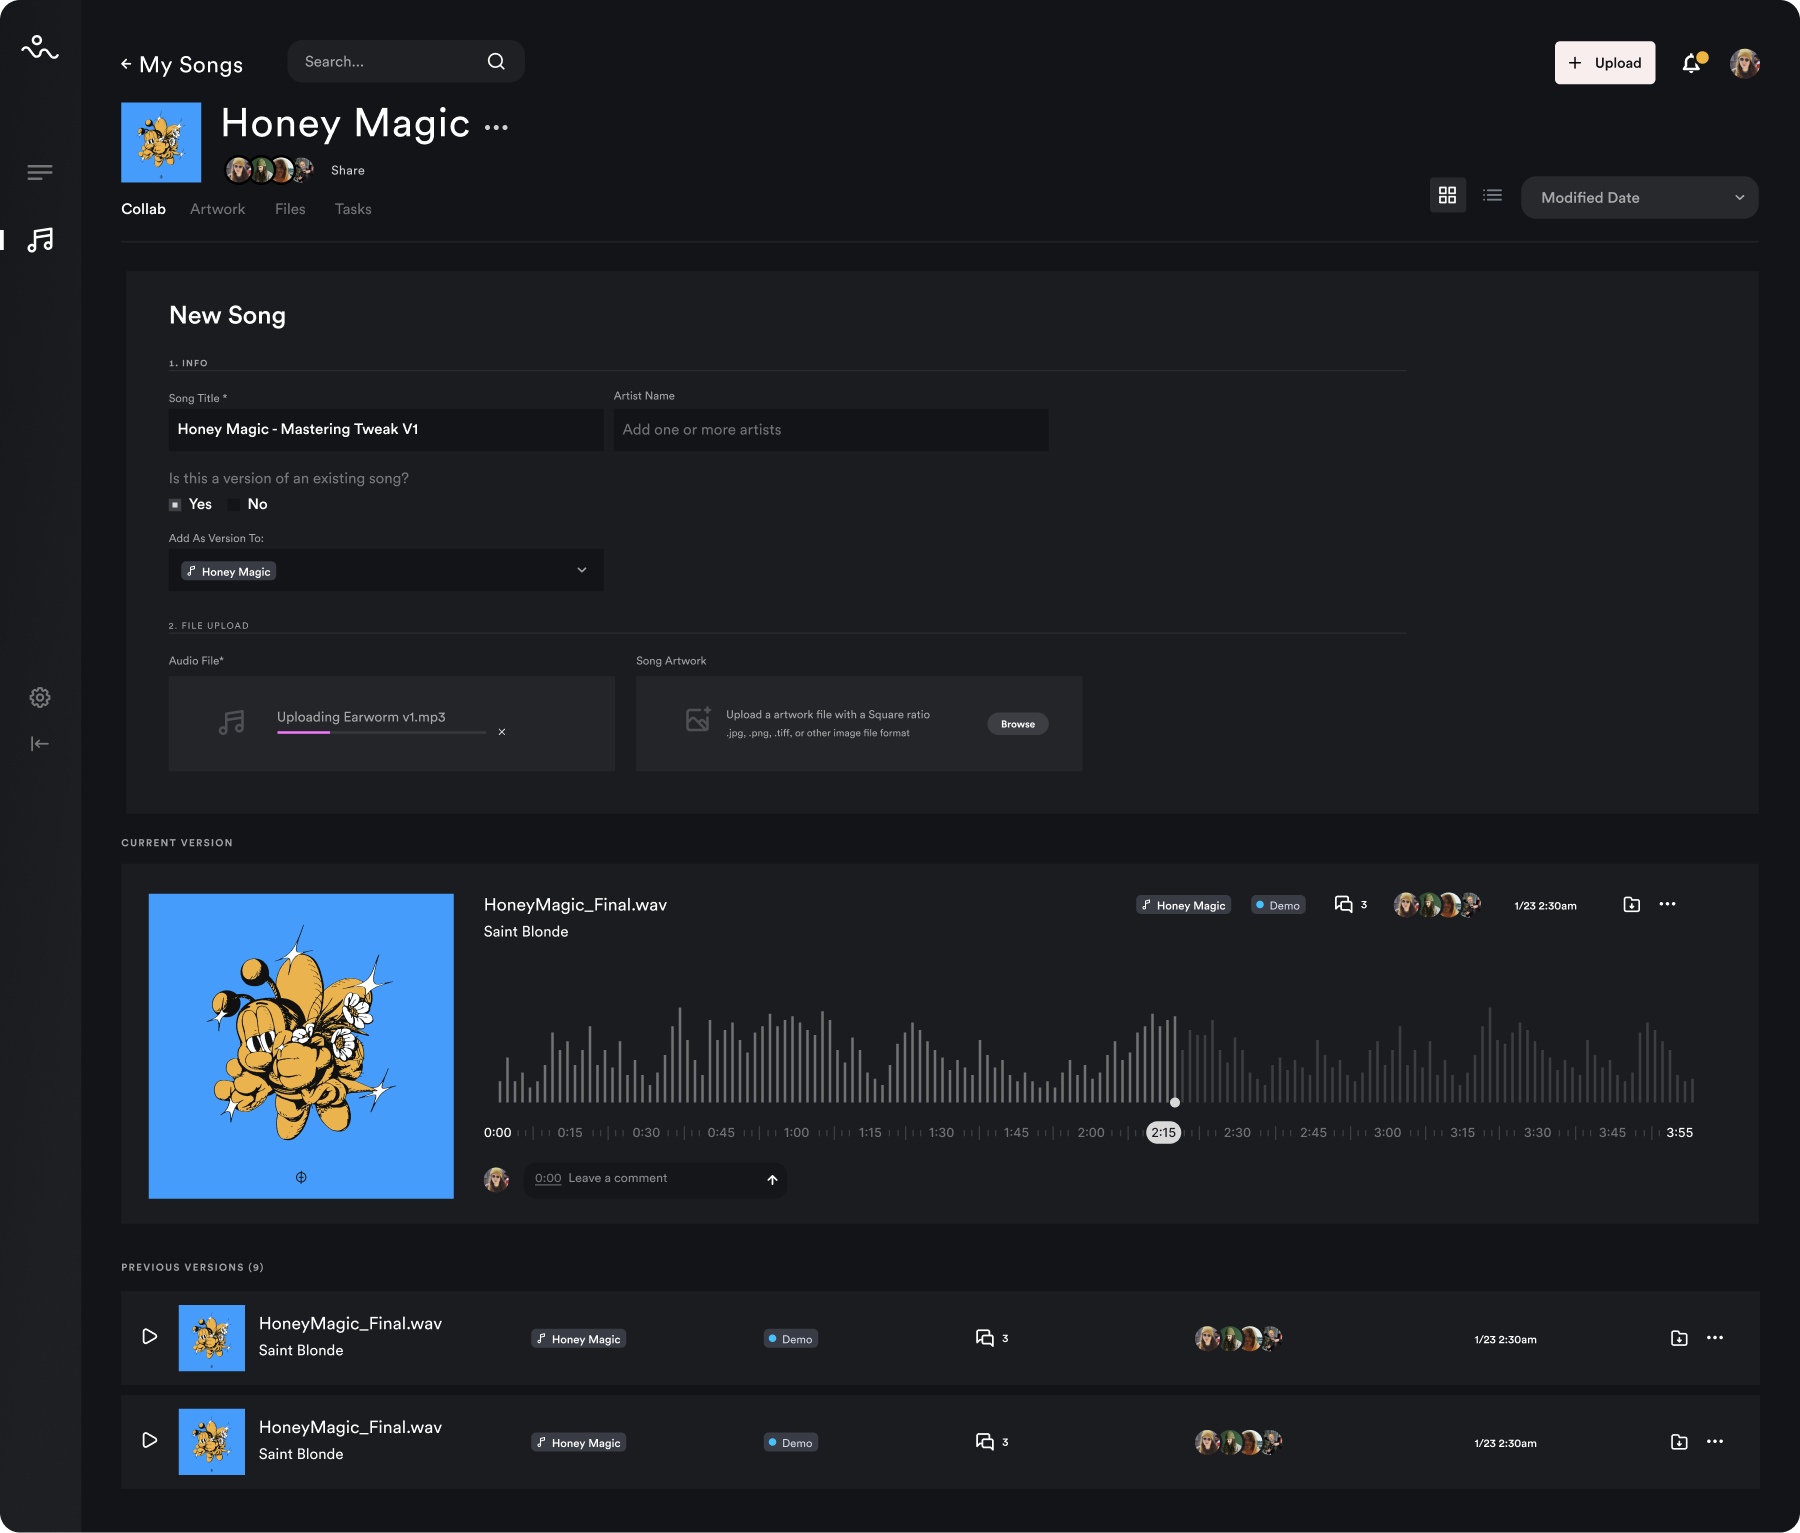This screenshot has width=1800, height=1533.
Task: Click Browse to choose song artwork
Action: pos(1017,724)
